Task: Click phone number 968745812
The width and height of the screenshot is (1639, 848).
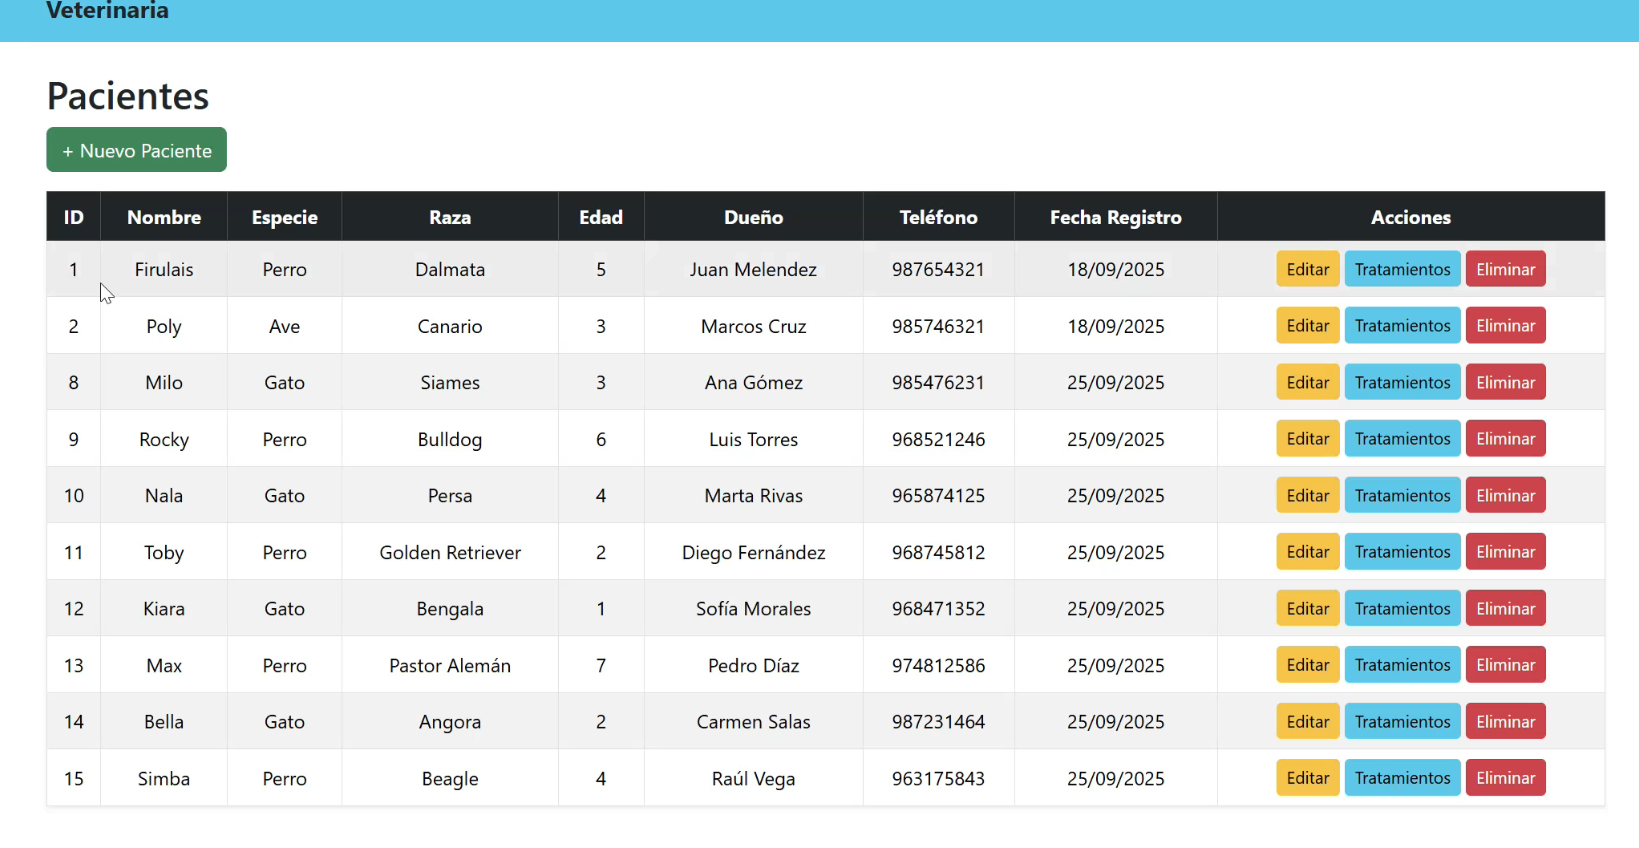Action: click(x=938, y=552)
